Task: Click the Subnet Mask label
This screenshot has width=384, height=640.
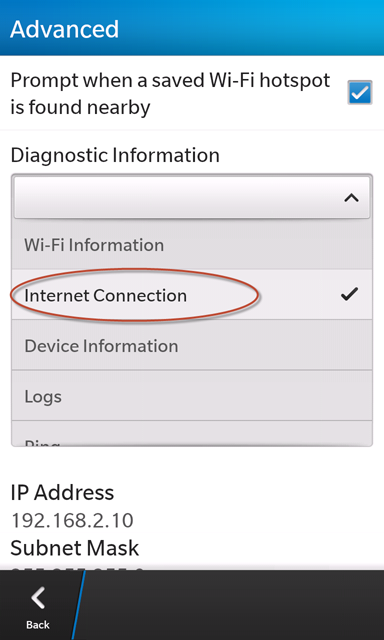Action: click(x=75, y=548)
